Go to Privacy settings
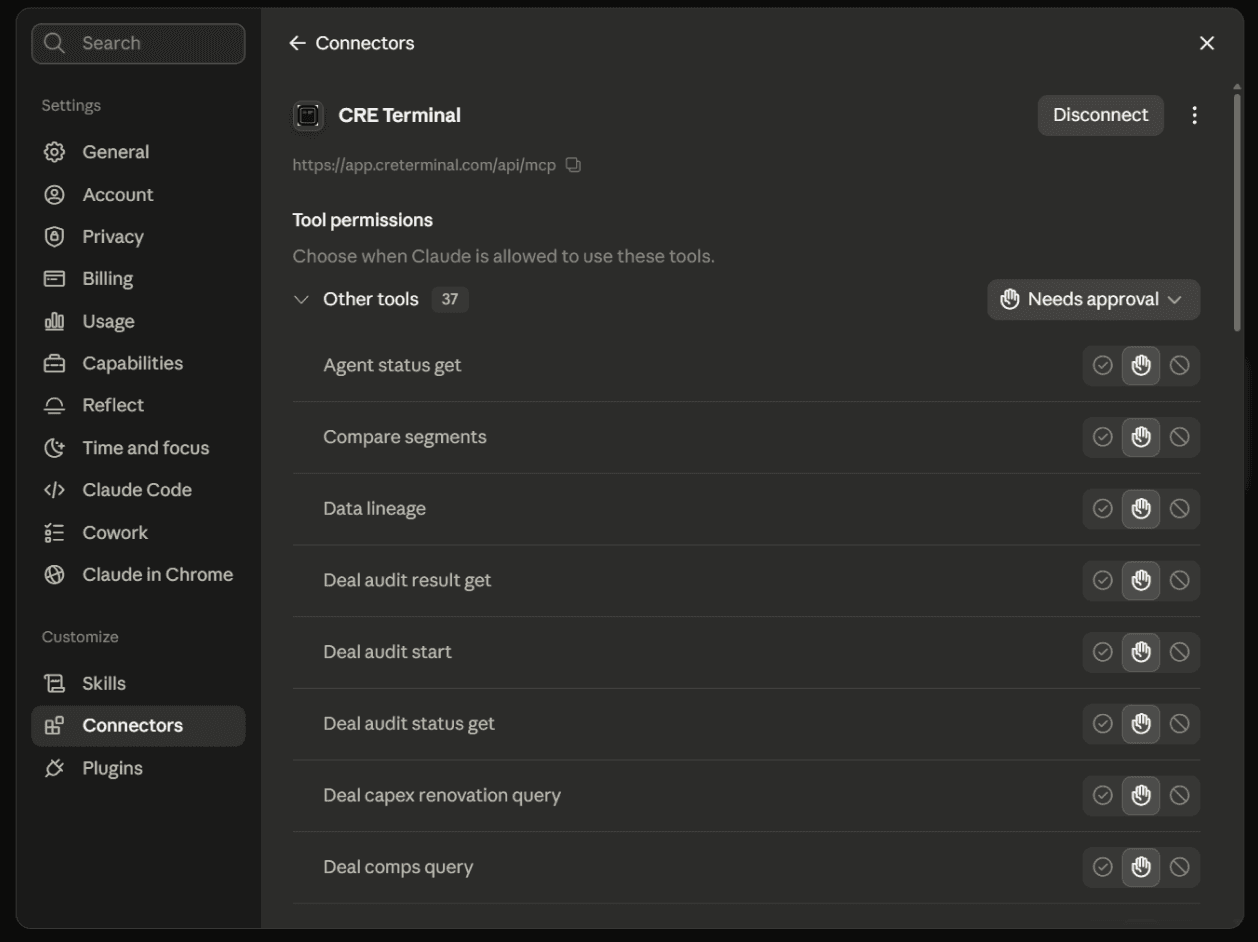 click(138, 237)
